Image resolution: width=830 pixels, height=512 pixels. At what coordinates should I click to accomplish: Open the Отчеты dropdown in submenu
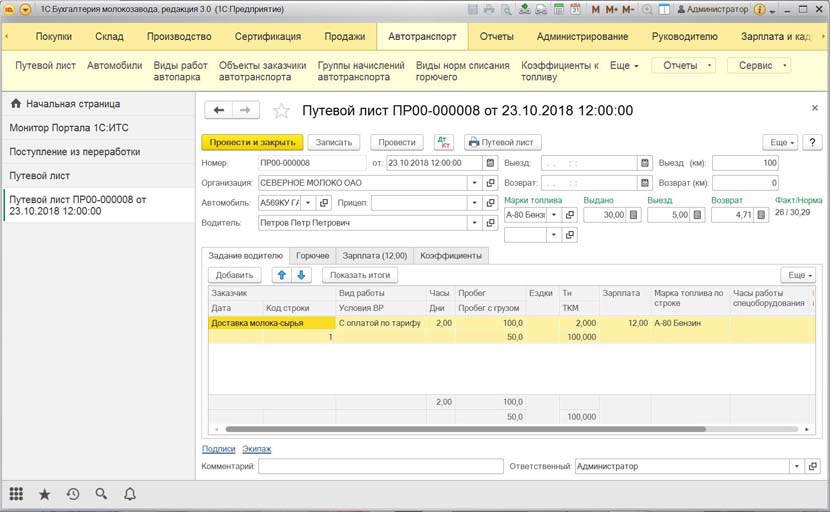point(683,66)
